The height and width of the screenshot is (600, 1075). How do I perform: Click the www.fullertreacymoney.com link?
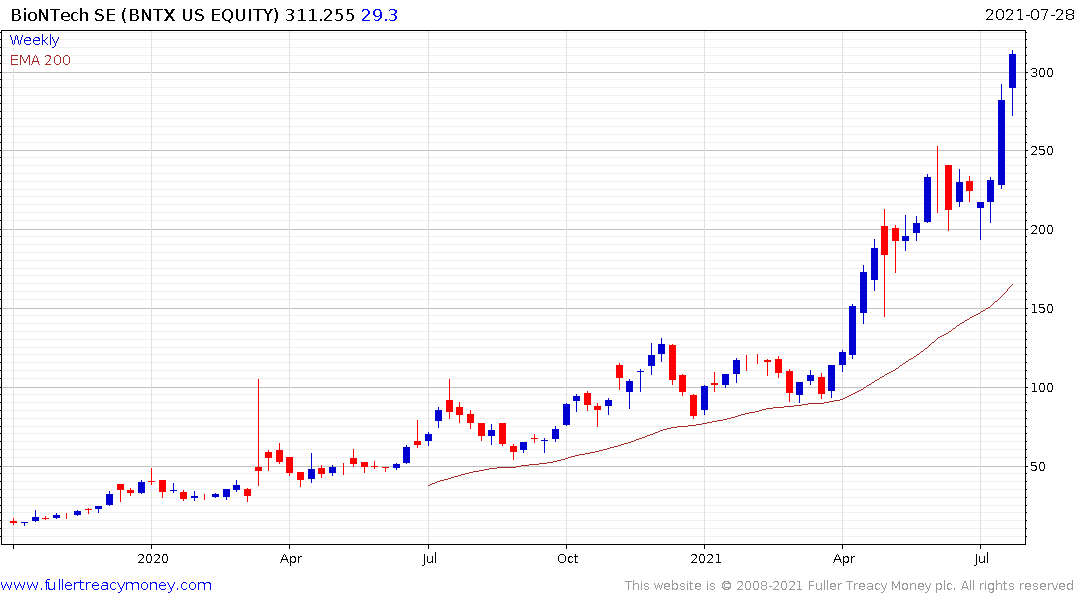coord(106,585)
